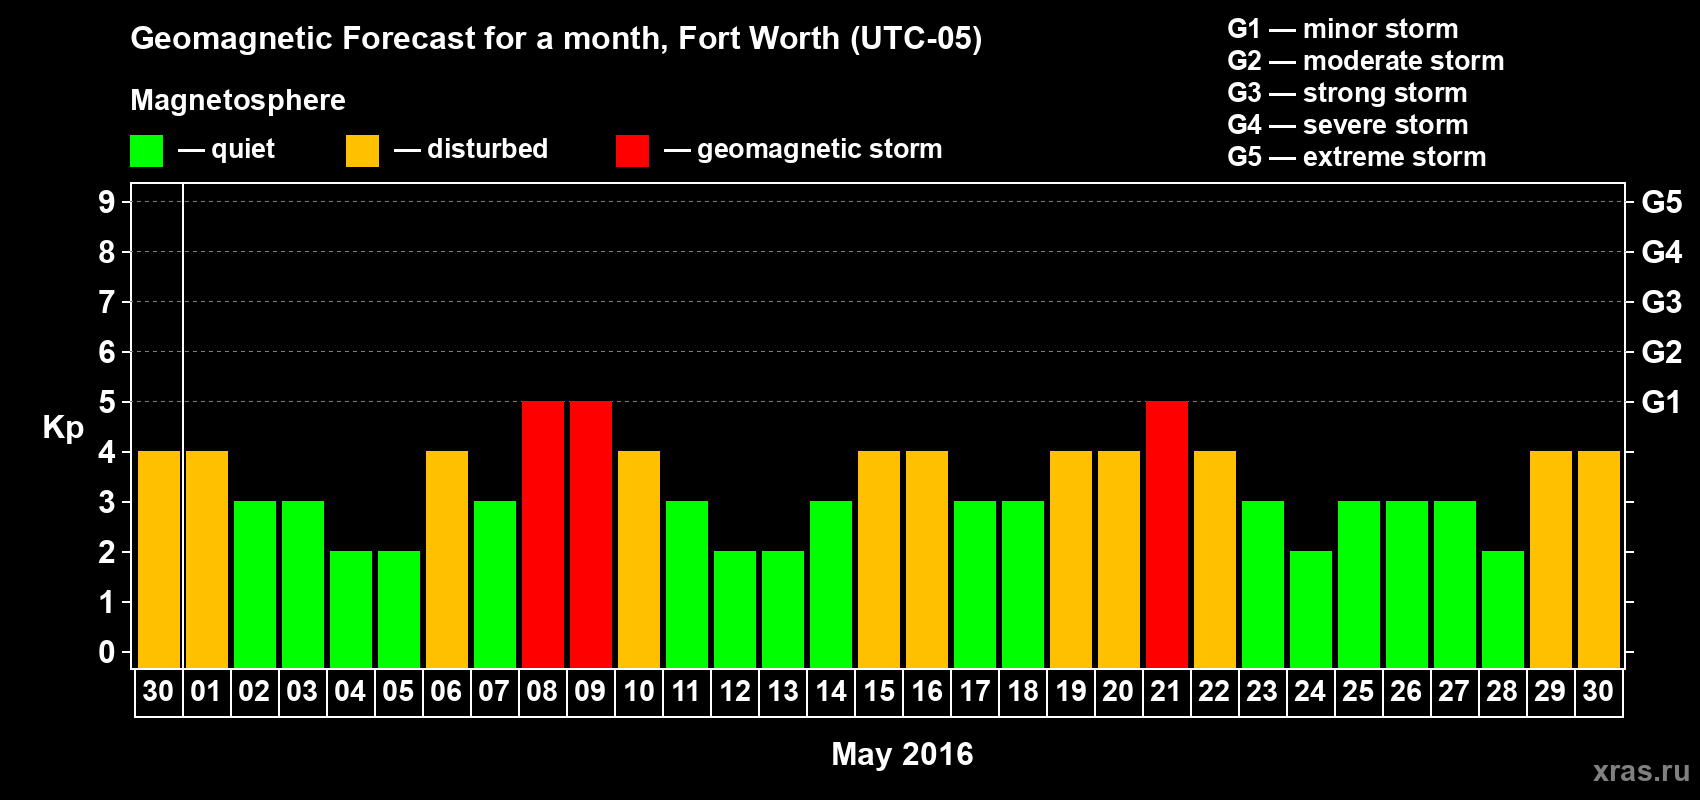Select the red bar for May 09
Screen dimensions: 1700x800
point(591,534)
